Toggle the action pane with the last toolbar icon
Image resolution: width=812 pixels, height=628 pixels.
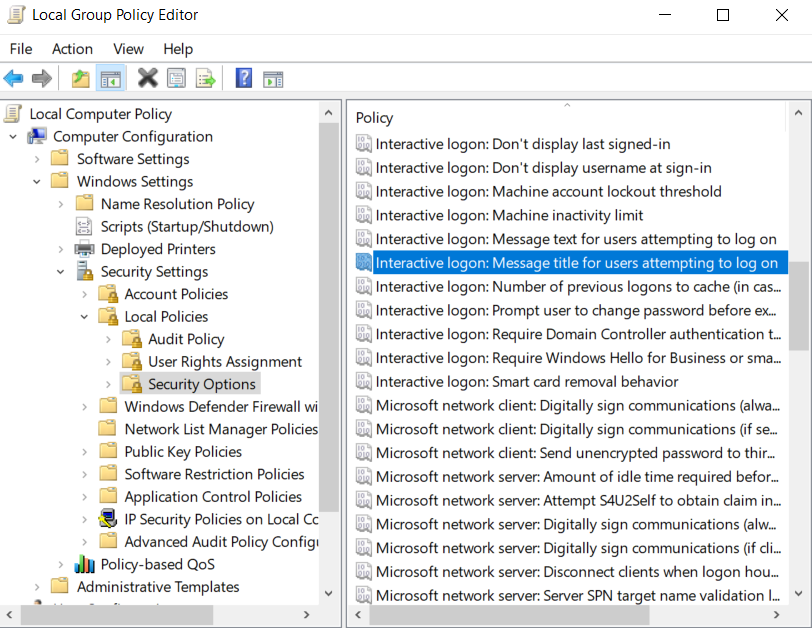coord(273,78)
